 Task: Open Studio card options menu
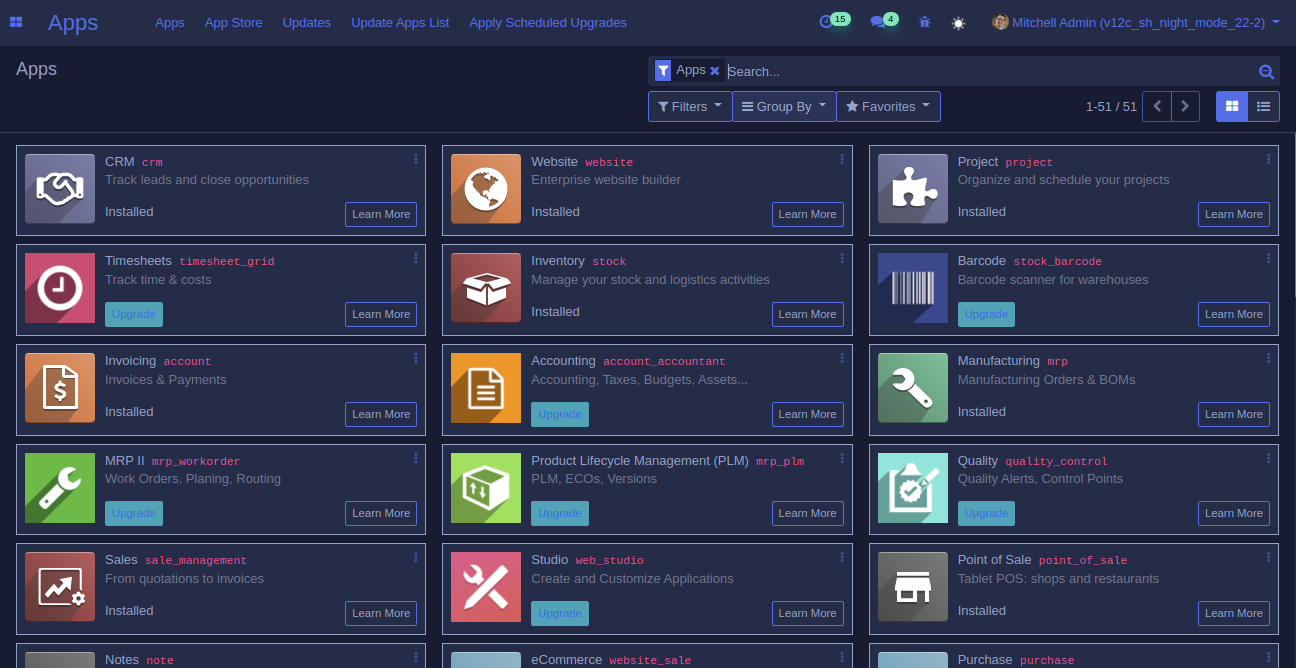click(x=842, y=557)
